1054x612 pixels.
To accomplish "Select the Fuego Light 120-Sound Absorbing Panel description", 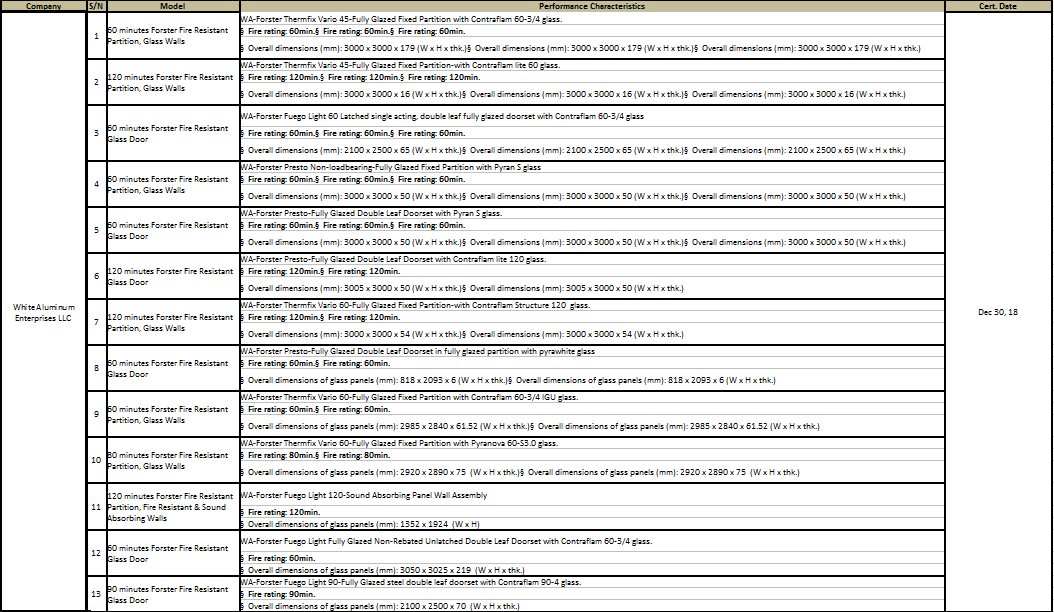I will coord(365,495).
